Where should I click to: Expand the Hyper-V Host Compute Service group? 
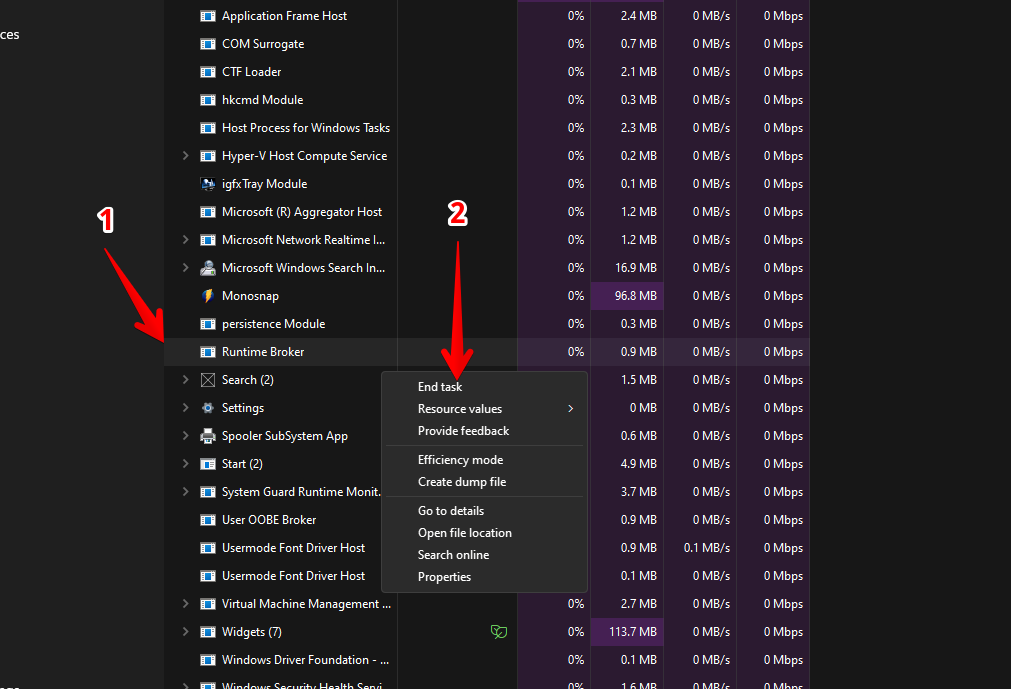185,156
